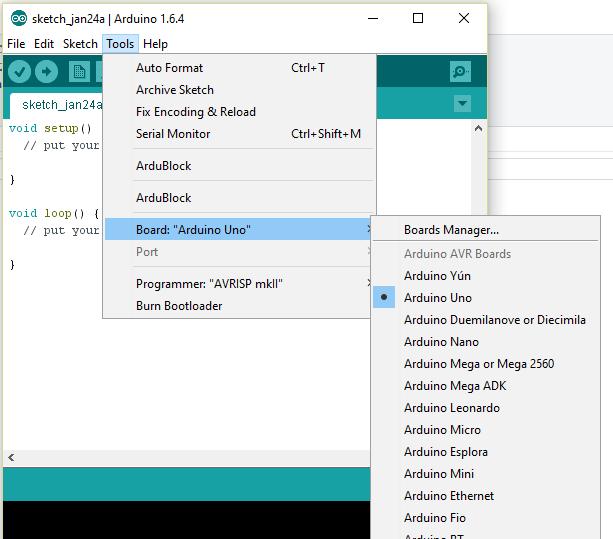Select Arduino Yún board
Viewport: 613px width, 539px height.
485,276
